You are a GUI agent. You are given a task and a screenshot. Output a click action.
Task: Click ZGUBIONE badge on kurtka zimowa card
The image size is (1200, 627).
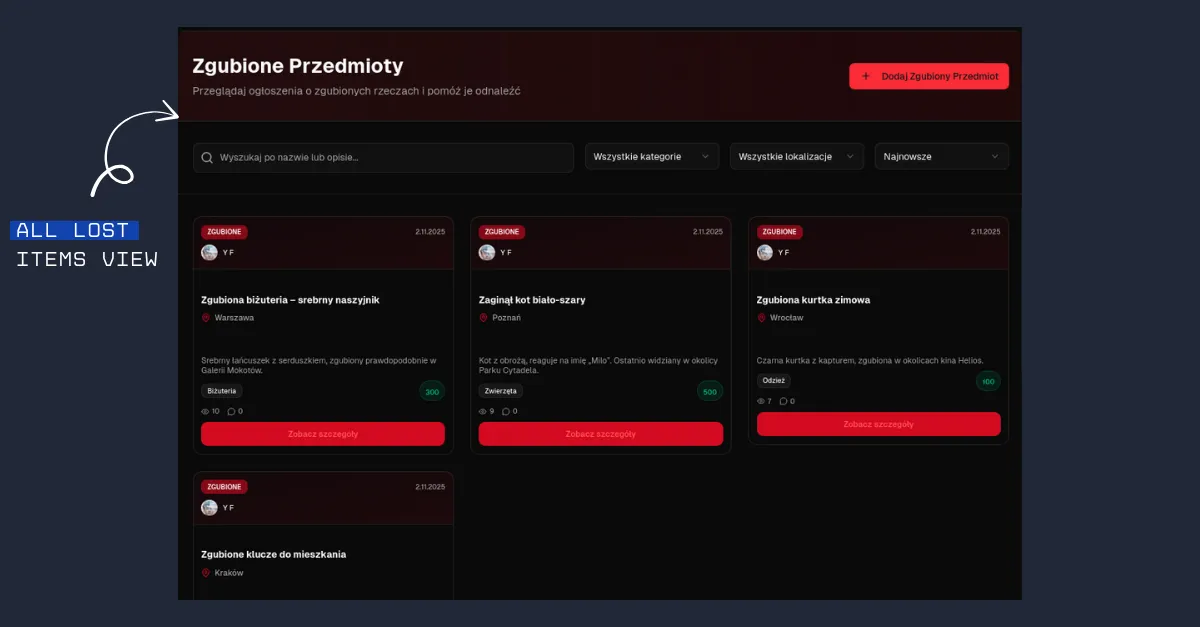coord(780,232)
